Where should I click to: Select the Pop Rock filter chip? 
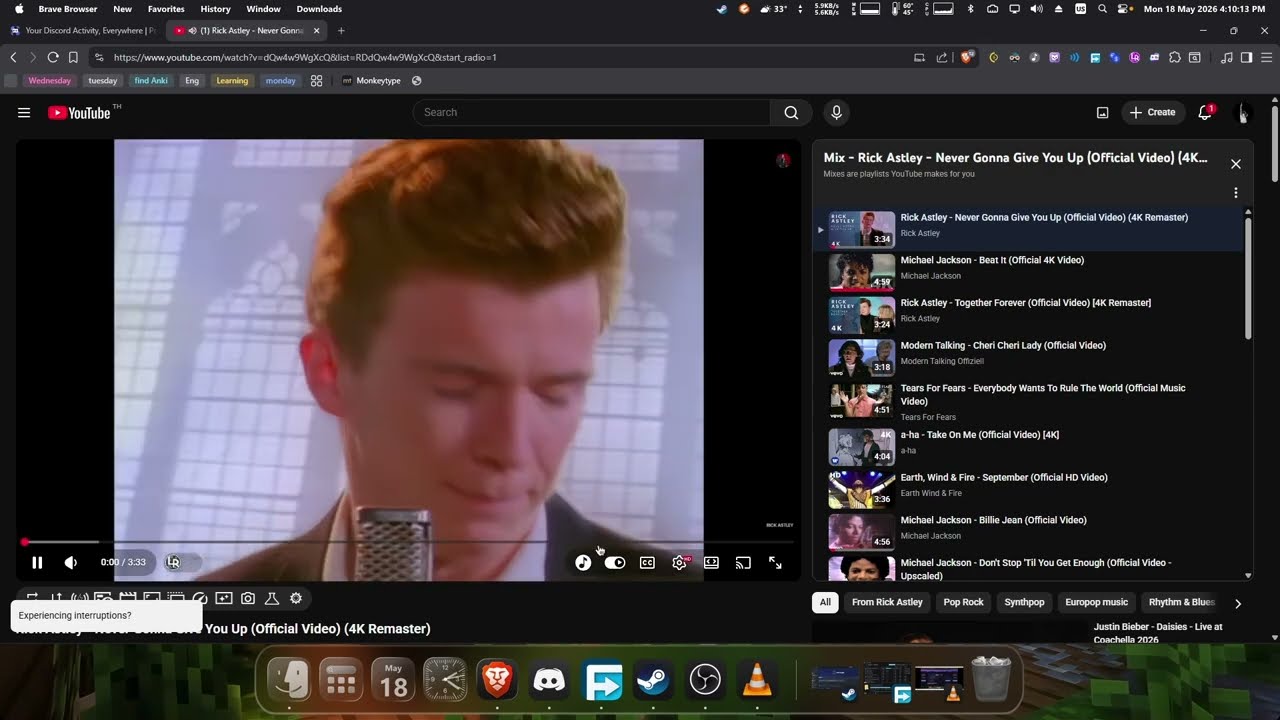click(964, 602)
